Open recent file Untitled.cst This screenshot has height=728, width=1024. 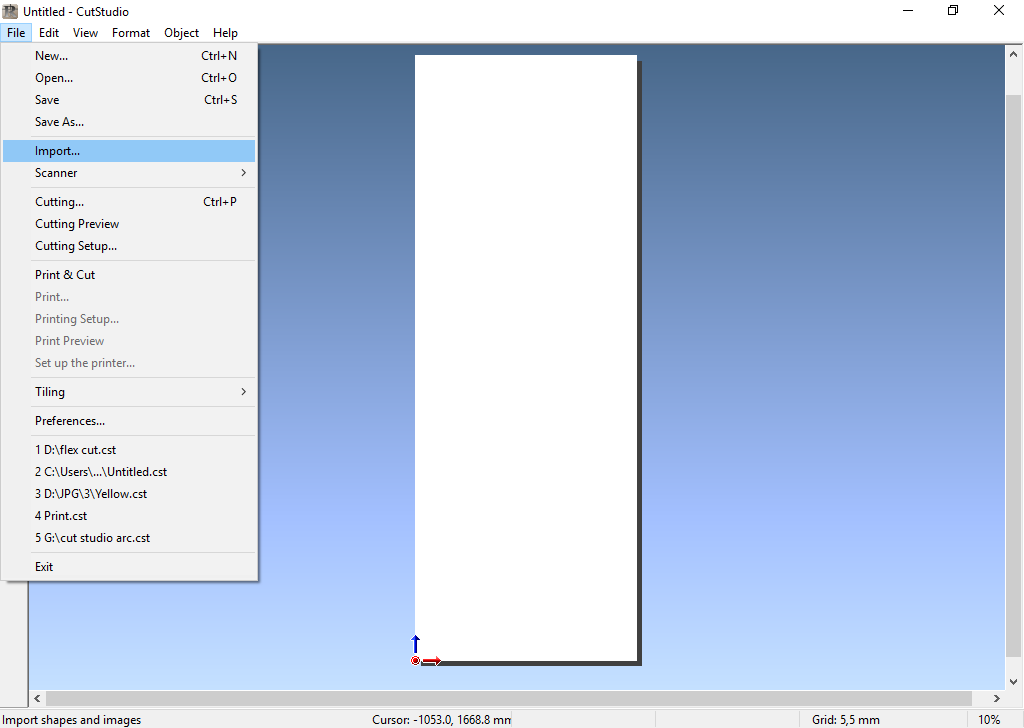click(x=129, y=472)
